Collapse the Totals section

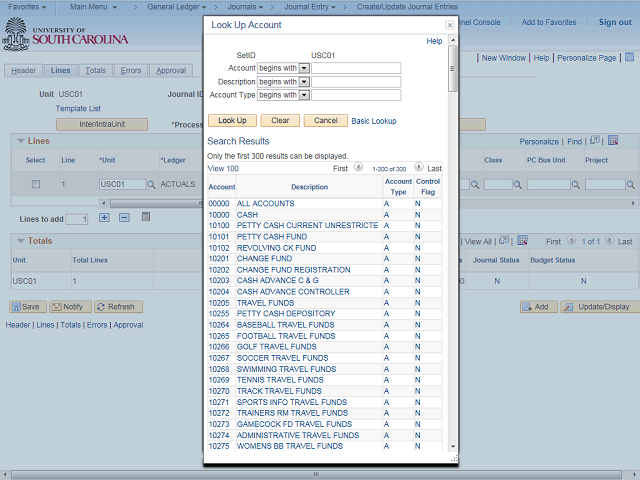(21, 241)
